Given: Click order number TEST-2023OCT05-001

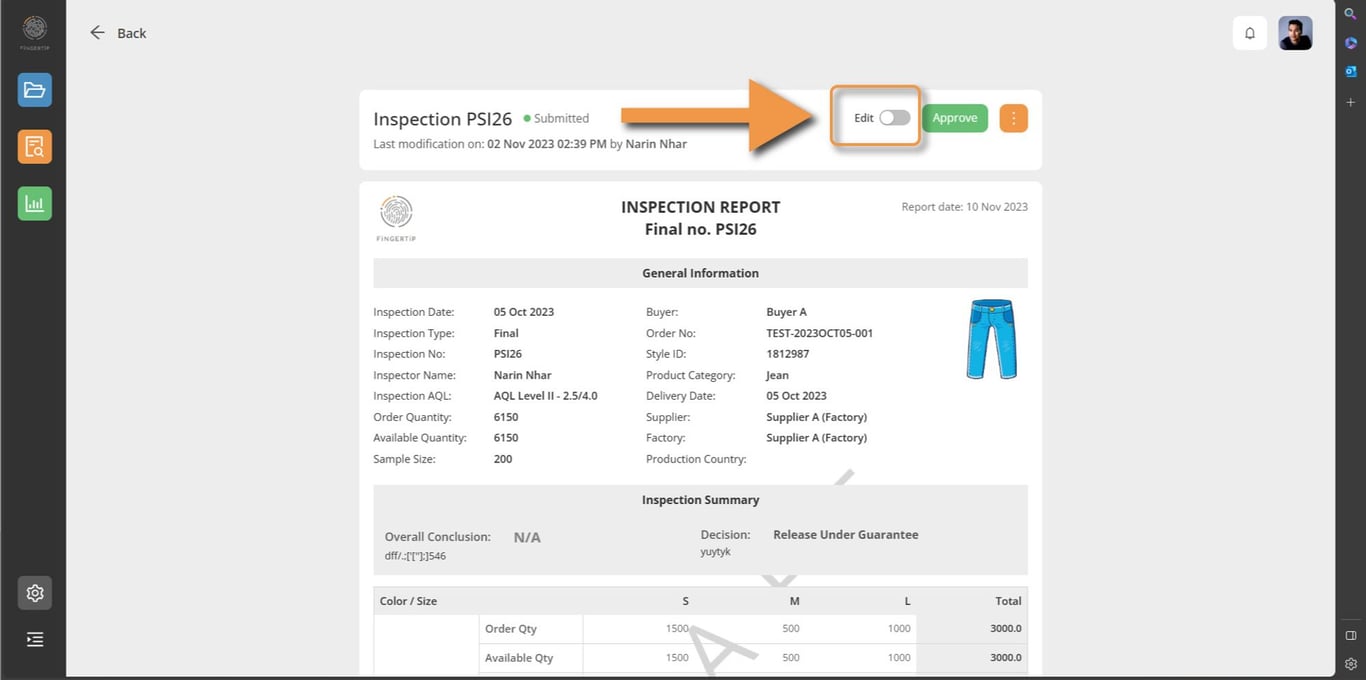Looking at the screenshot, I should coord(819,333).
